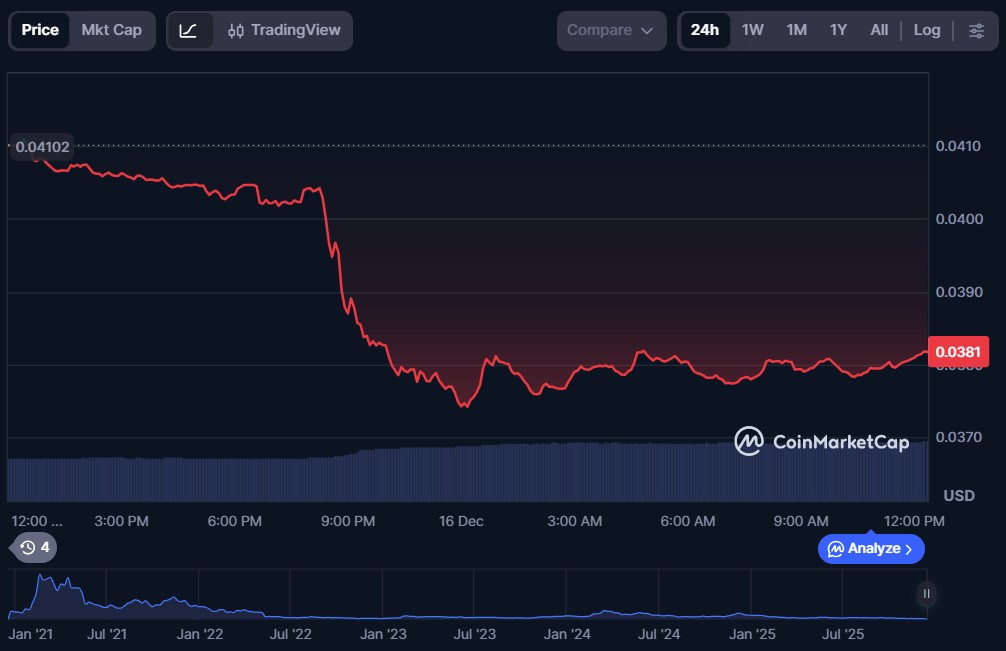
Task: Select the 1M time range
Action: (x=796, y=30)
